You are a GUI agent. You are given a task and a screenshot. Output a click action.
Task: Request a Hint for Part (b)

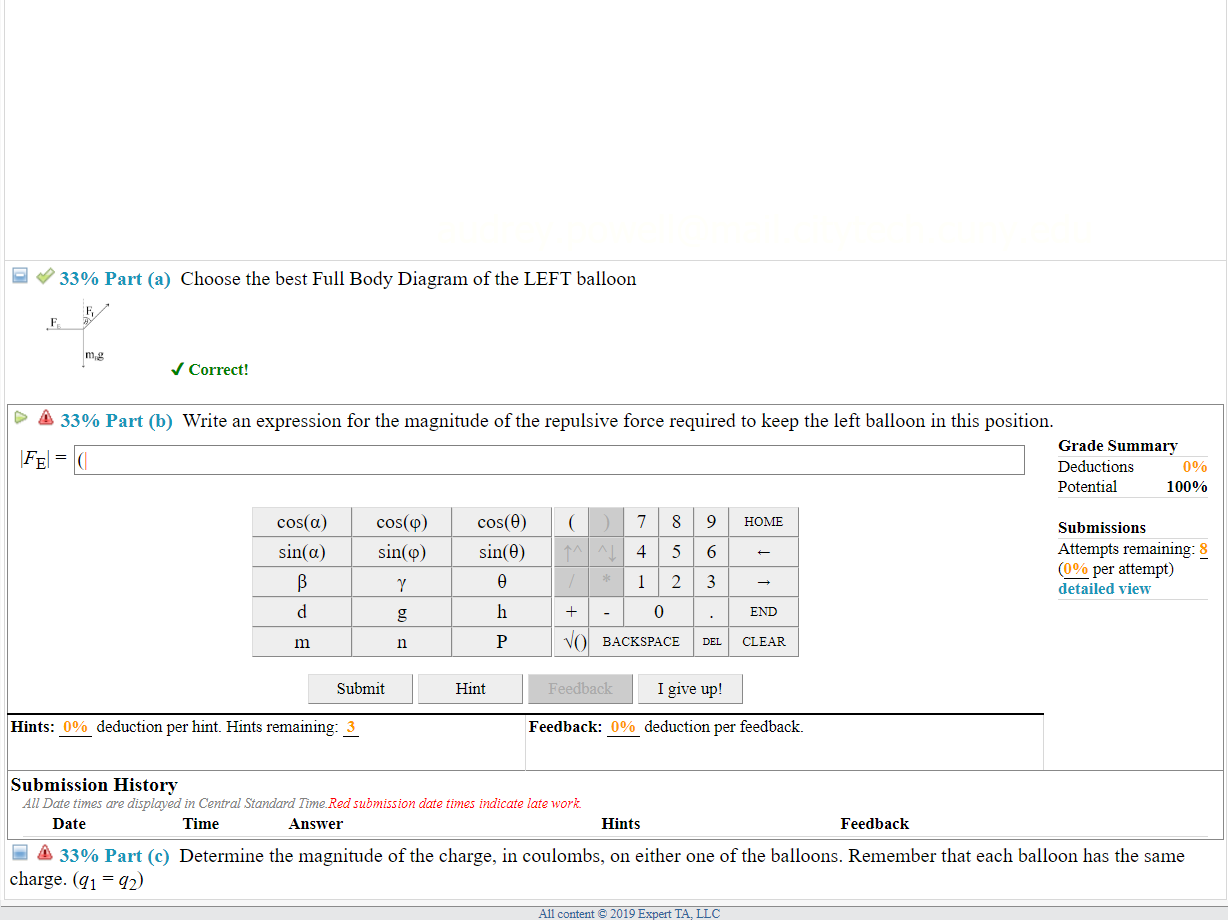pos(469,688)
